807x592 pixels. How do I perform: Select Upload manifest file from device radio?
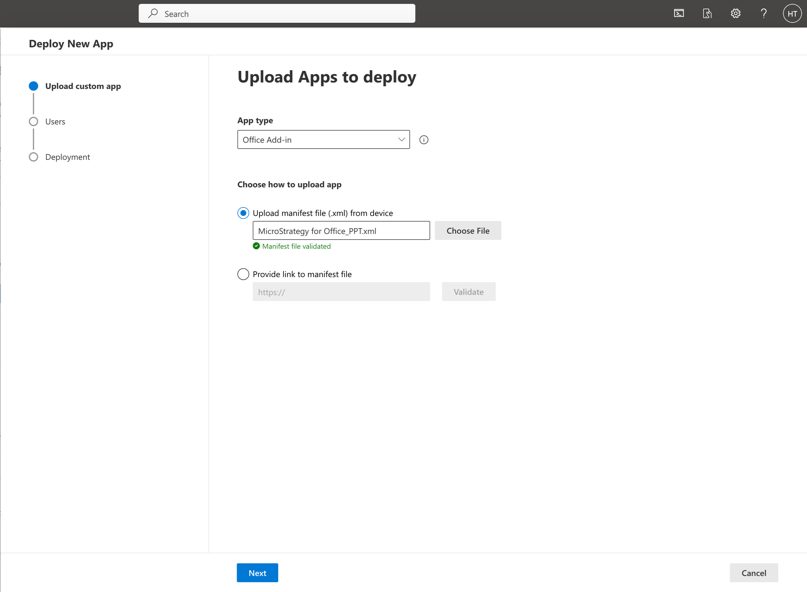[x=243, y=213]
